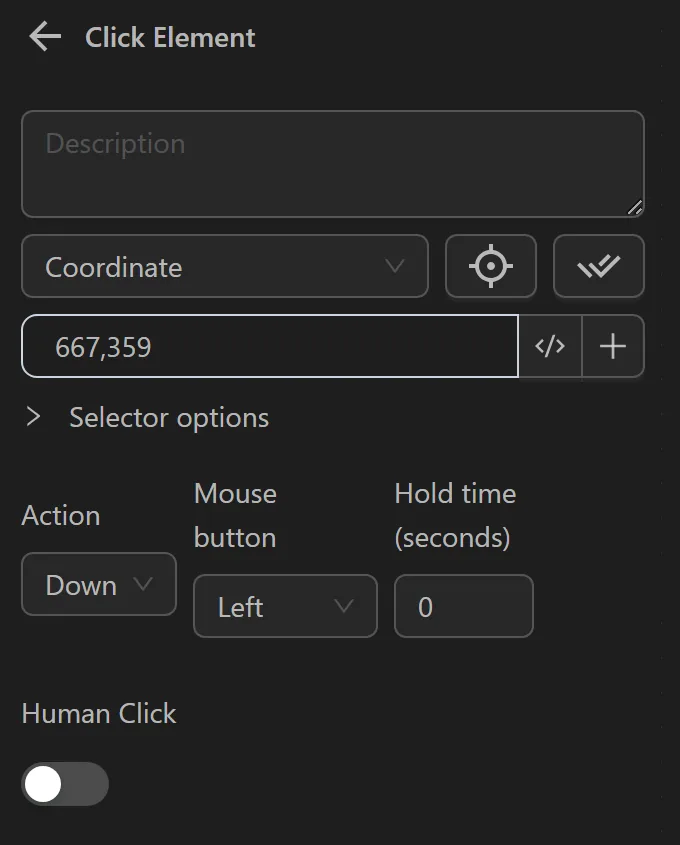Click the Description textarea resize grip
This screenshot has width=680, height=845.
pos(636,208)
